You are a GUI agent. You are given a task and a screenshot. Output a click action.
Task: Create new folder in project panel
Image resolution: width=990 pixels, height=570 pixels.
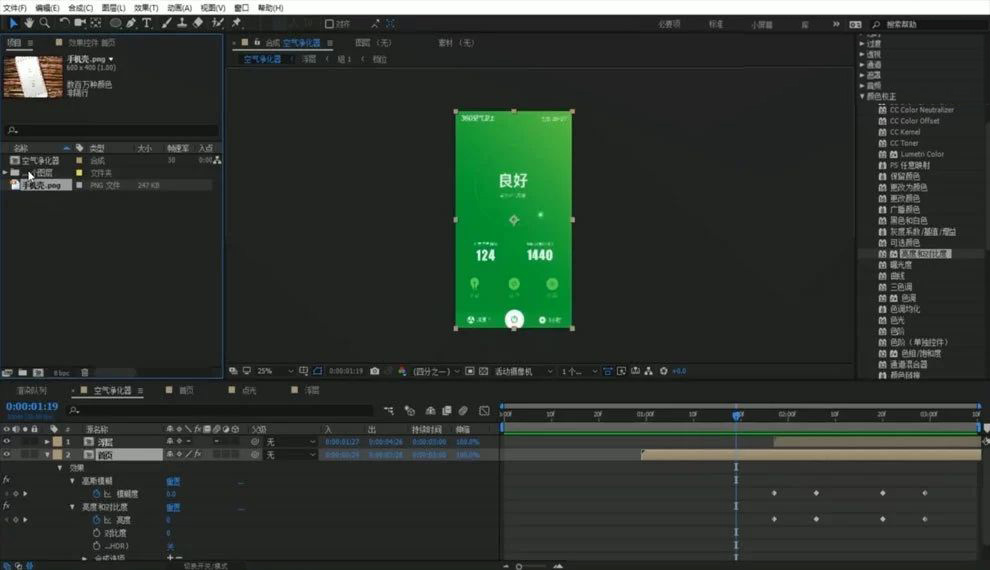[x=23, y=372]
